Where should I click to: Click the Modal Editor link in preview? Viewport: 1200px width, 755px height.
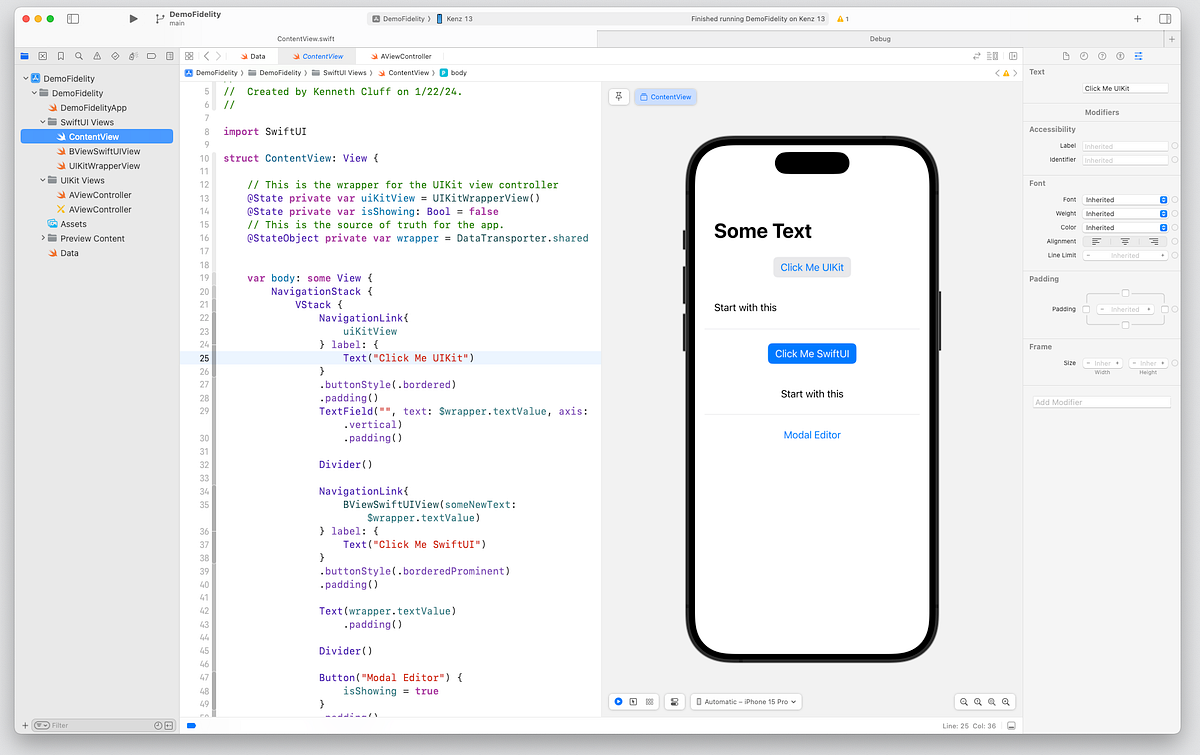[812, 435]
